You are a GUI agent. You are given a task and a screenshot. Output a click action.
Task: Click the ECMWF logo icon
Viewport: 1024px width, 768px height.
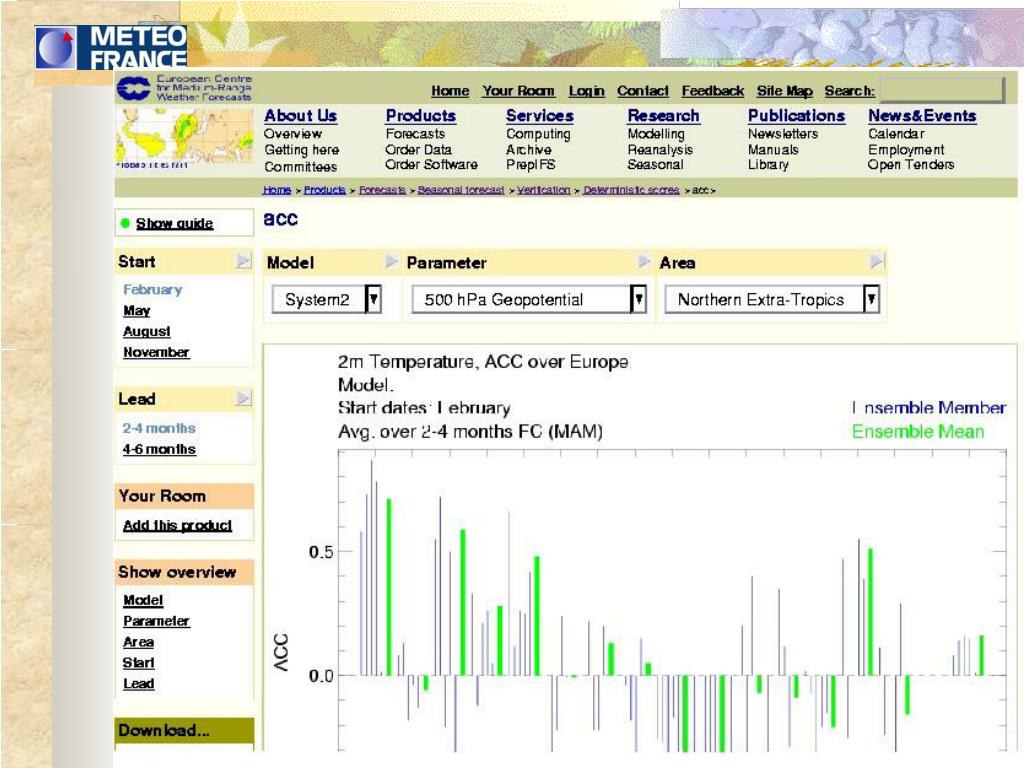click(133, 88)
